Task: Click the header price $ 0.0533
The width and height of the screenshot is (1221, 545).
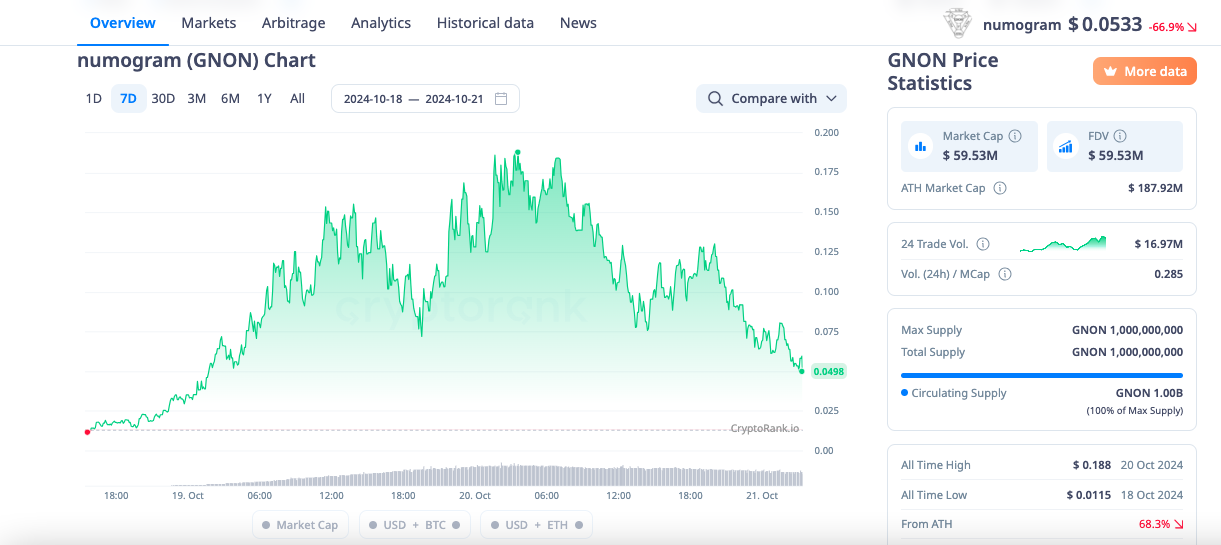Action: click(1105, 24)
